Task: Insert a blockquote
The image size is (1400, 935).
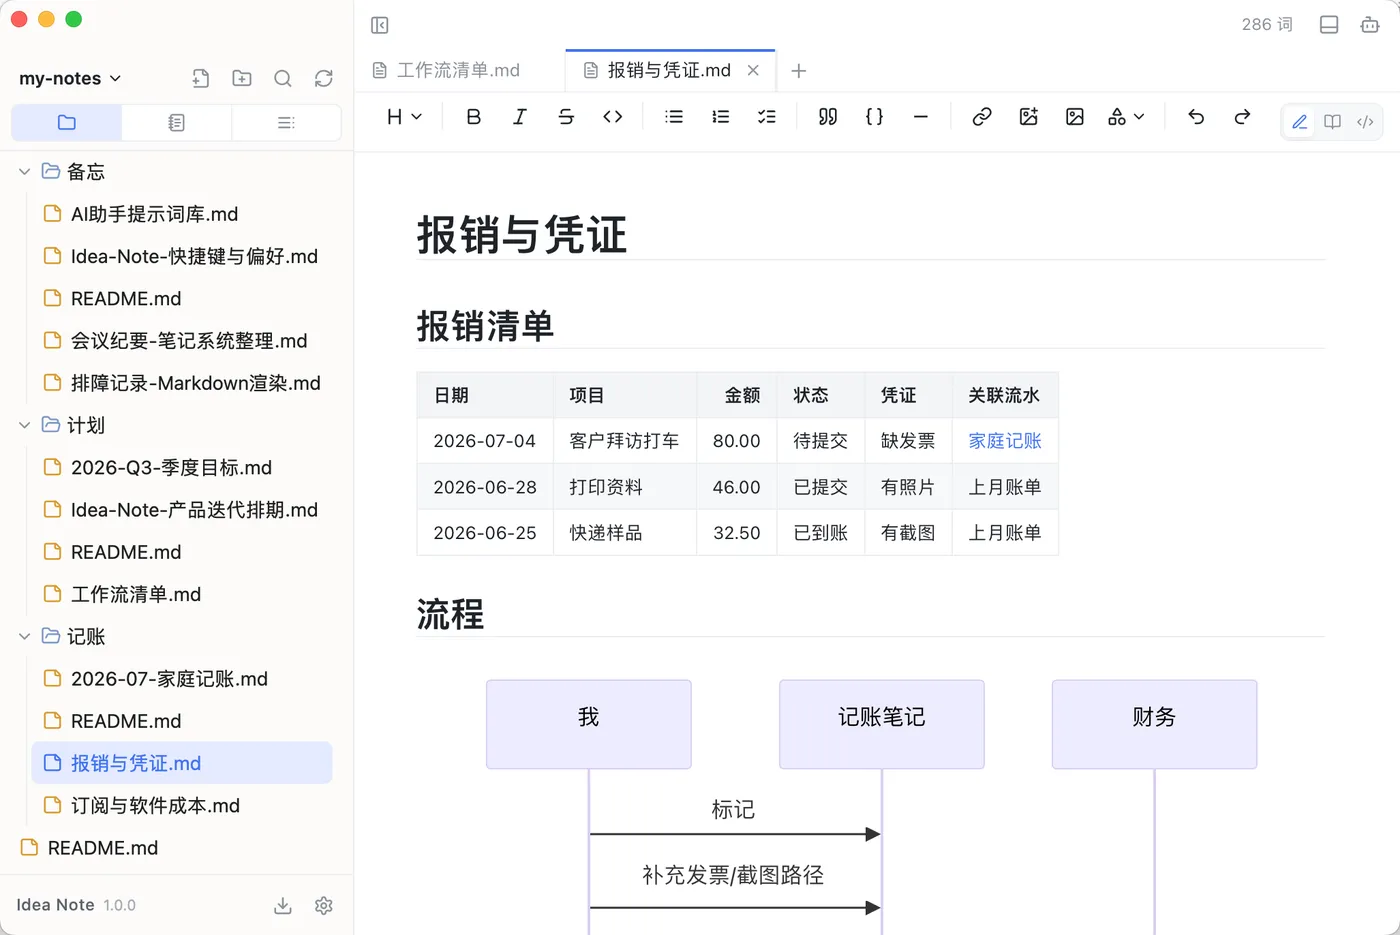Action: (x=828, y=117)
